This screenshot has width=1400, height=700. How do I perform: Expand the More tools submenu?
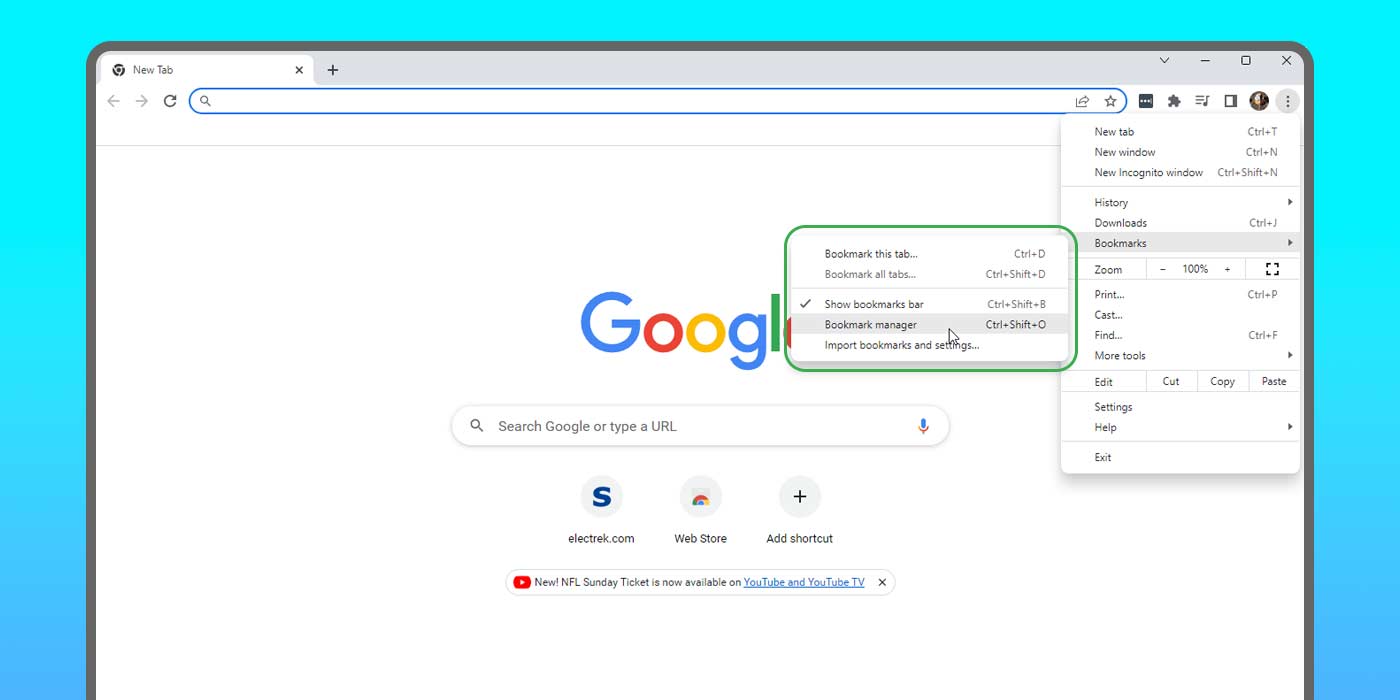click(x=1119, y=355)
